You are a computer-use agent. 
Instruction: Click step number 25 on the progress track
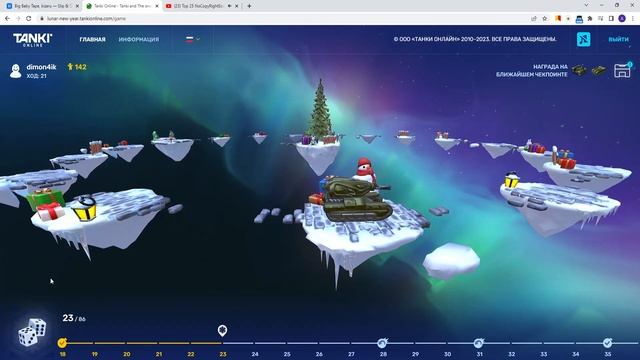pos(287,354)
